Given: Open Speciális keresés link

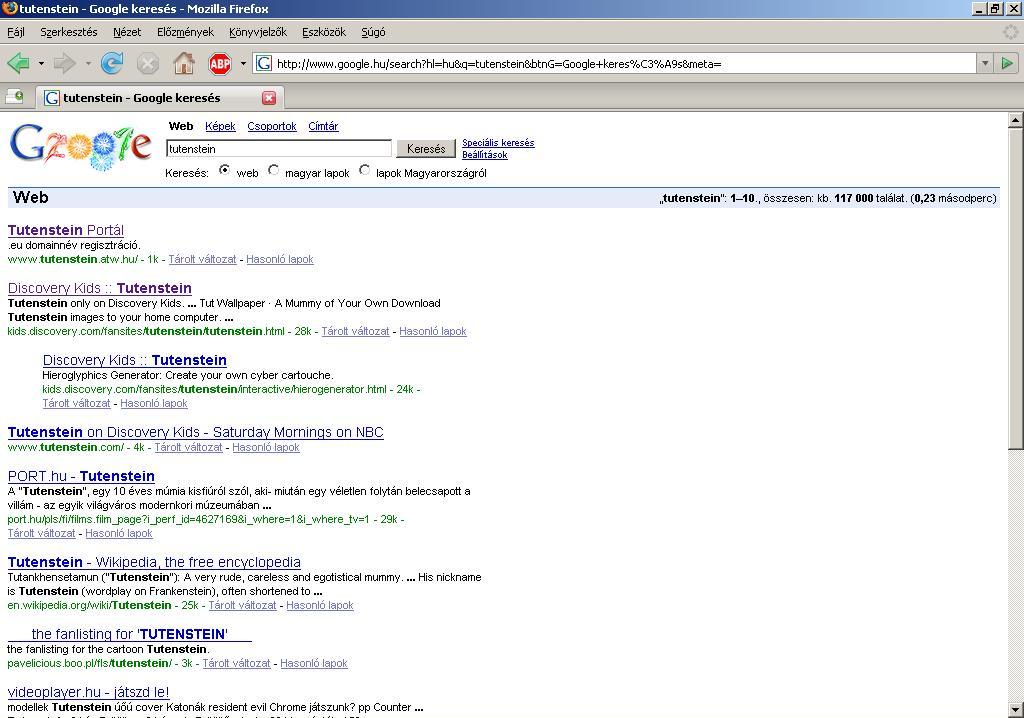Looking at the screenshot, I should pyautogui.click(x=498, y=142).
